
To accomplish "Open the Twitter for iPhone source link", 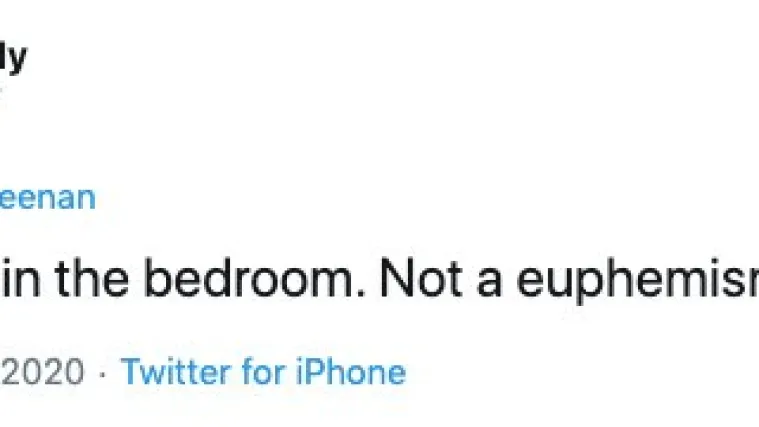I will (263, 372).
